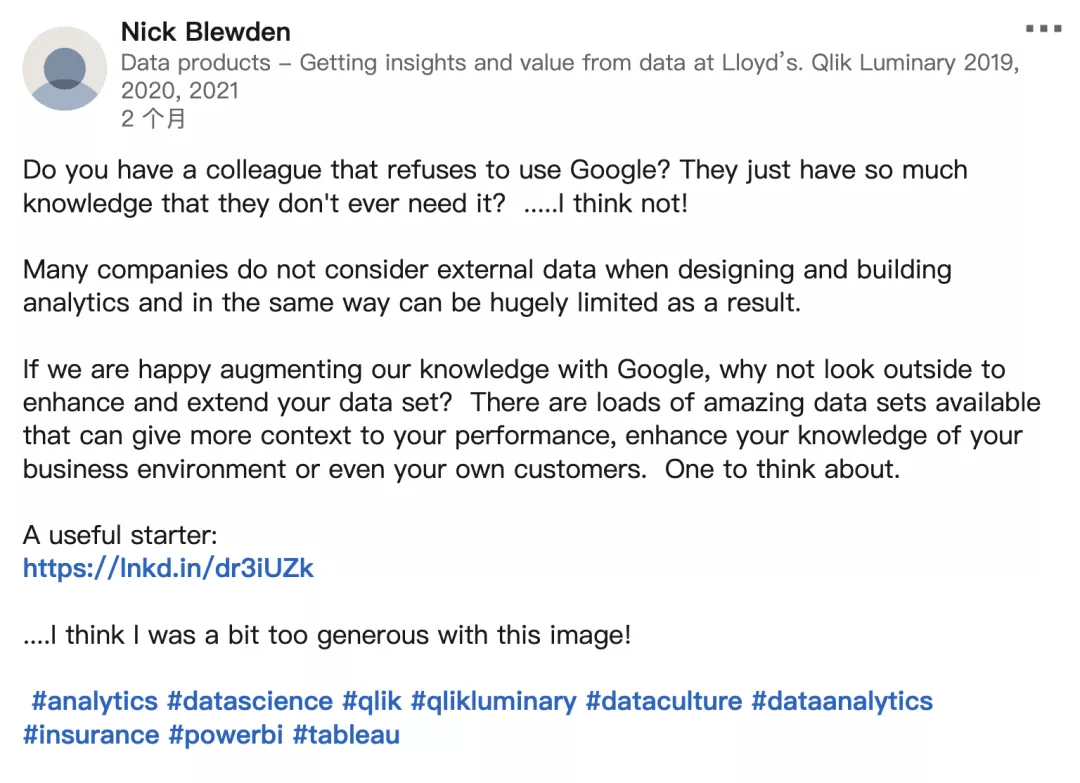Follow the #qlik hashtag link
This screenshot has height=783, width=1080.
372,701
